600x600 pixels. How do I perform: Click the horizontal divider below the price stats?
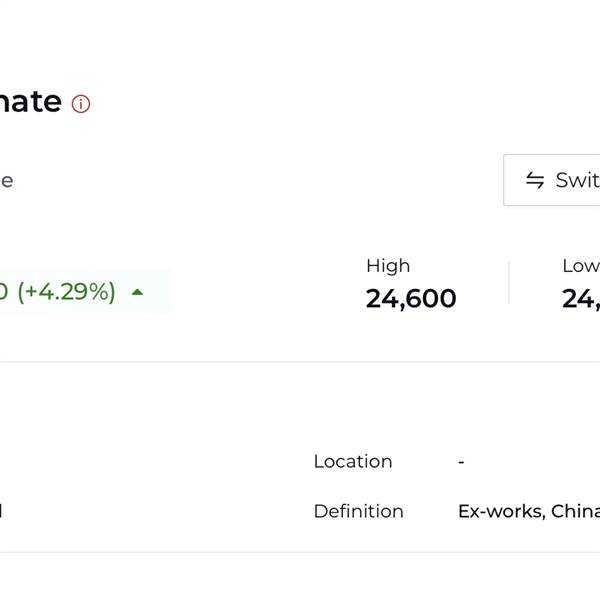click(300, 362)
